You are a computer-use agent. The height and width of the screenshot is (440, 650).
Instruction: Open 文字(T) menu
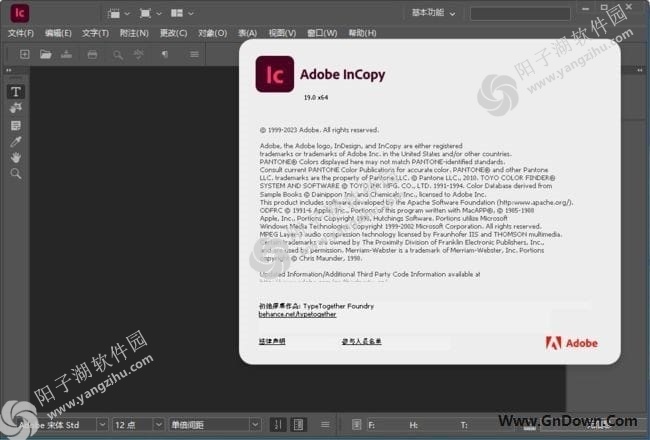(x=95, y=33)
